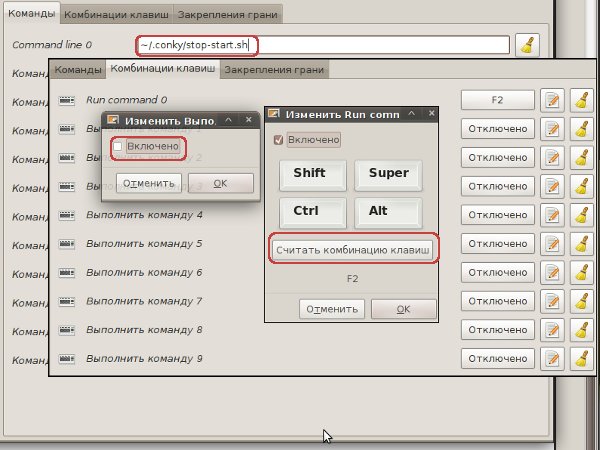Viewport: 600px width, 450px height.
Task: Reset Run command 0 binding with broom icon
Action: click(x=582, y=100)
